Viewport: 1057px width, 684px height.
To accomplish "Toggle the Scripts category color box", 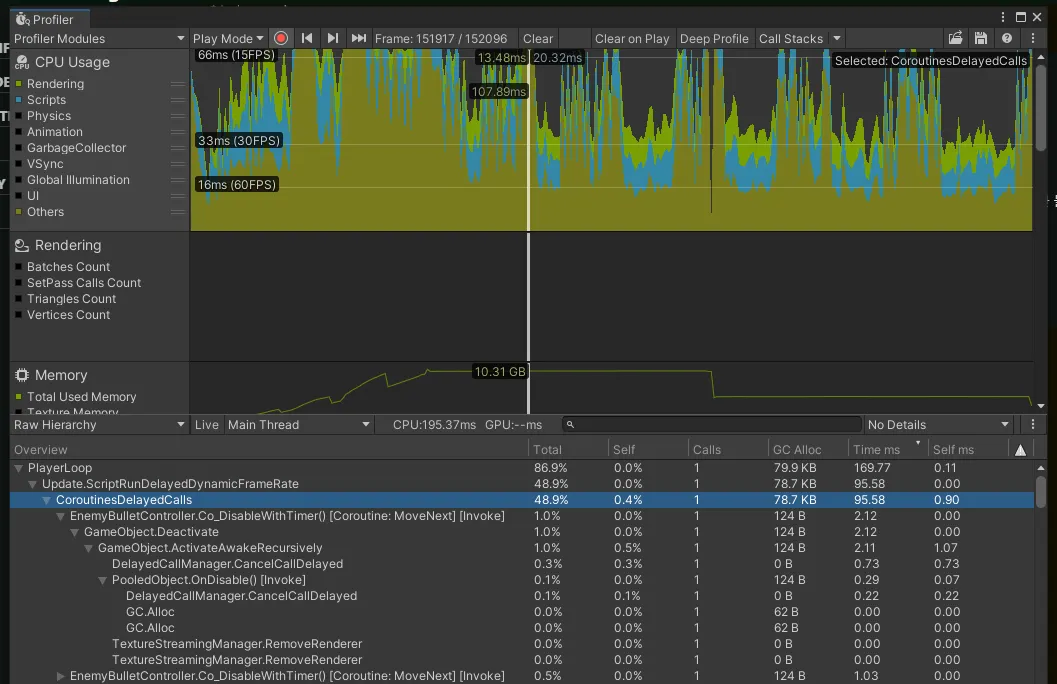I will coord(19,100).
